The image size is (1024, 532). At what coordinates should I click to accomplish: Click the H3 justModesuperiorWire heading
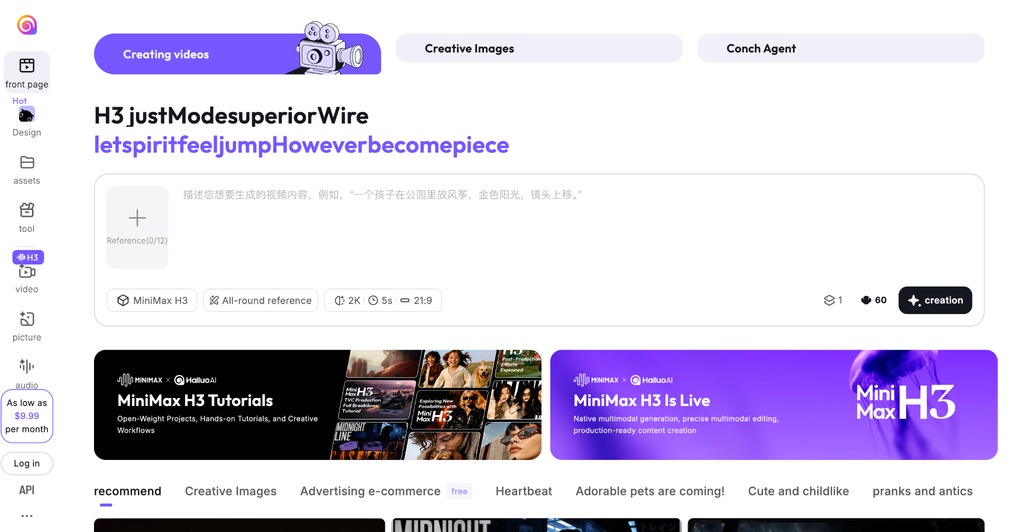pyautogui.click(x=231, y=116)
